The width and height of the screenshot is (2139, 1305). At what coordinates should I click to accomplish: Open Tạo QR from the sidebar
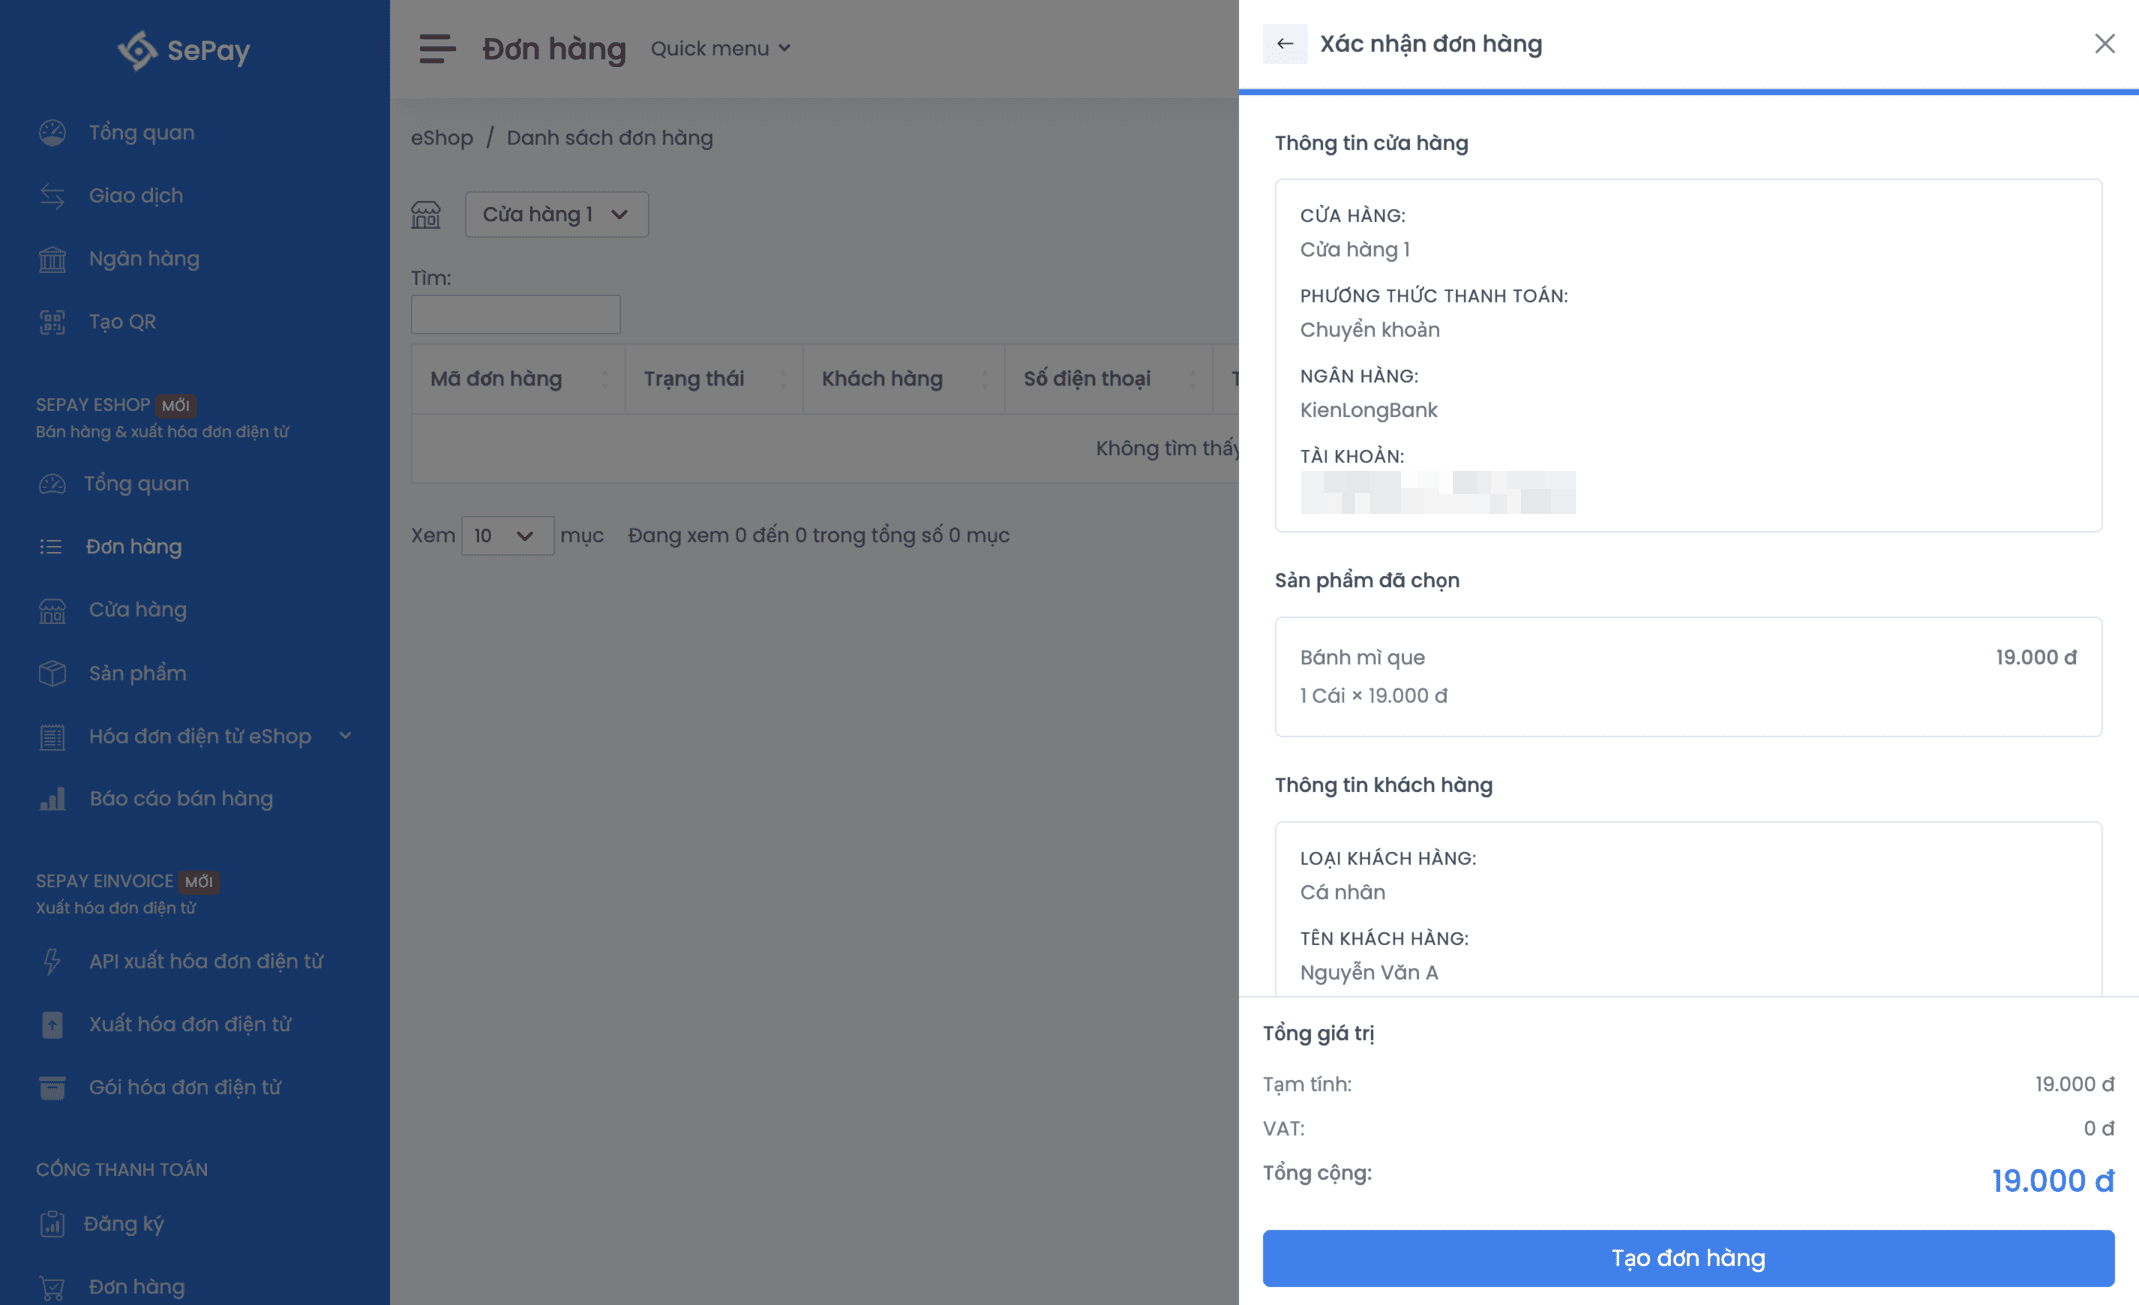pyautogui.click(x=122, y=322)
